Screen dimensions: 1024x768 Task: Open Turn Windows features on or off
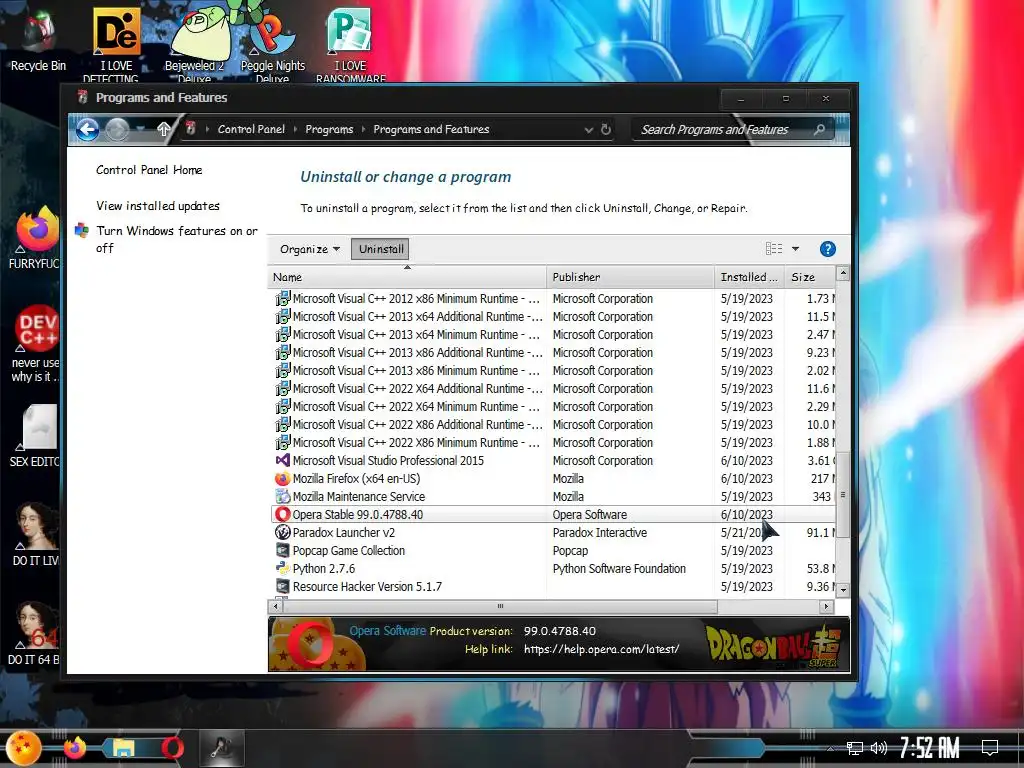pos(176,239)
